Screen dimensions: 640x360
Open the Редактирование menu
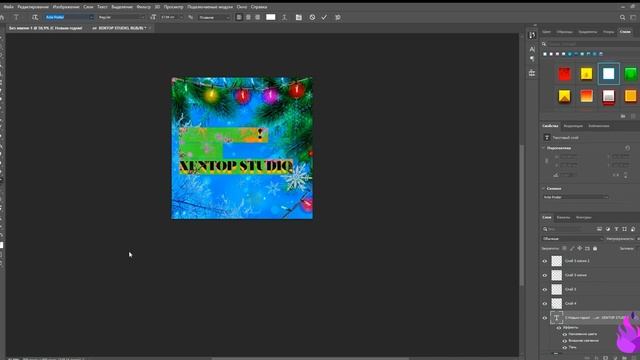tap(33, 7)
